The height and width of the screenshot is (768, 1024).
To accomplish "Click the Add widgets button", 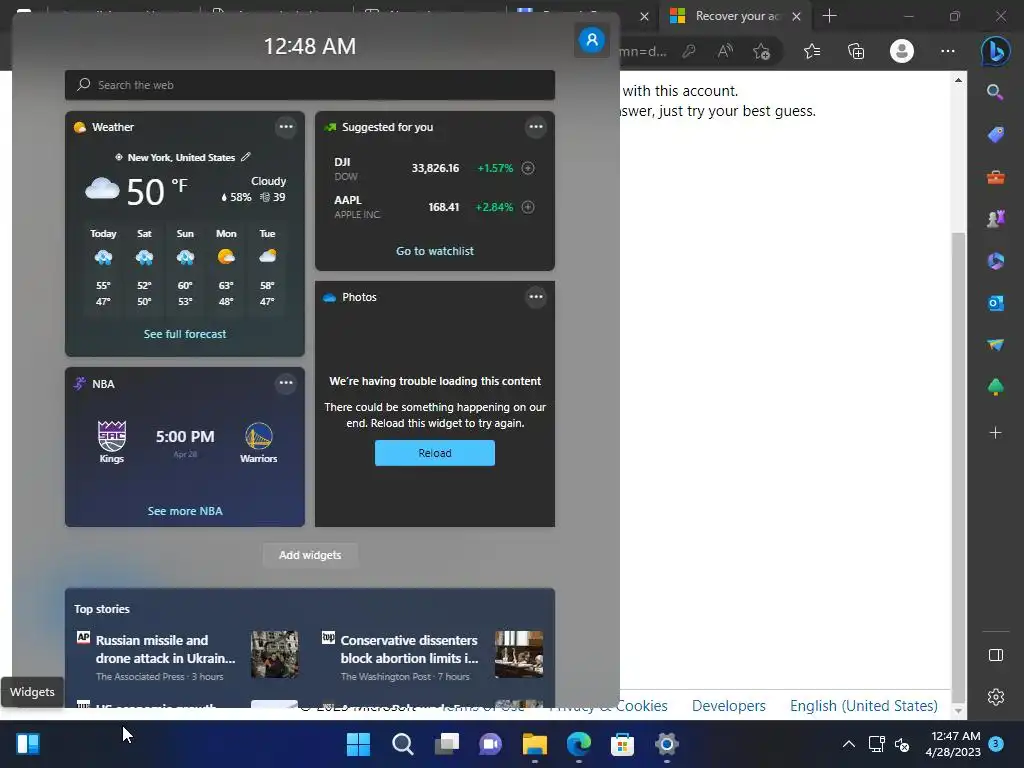I will [310, 554].
